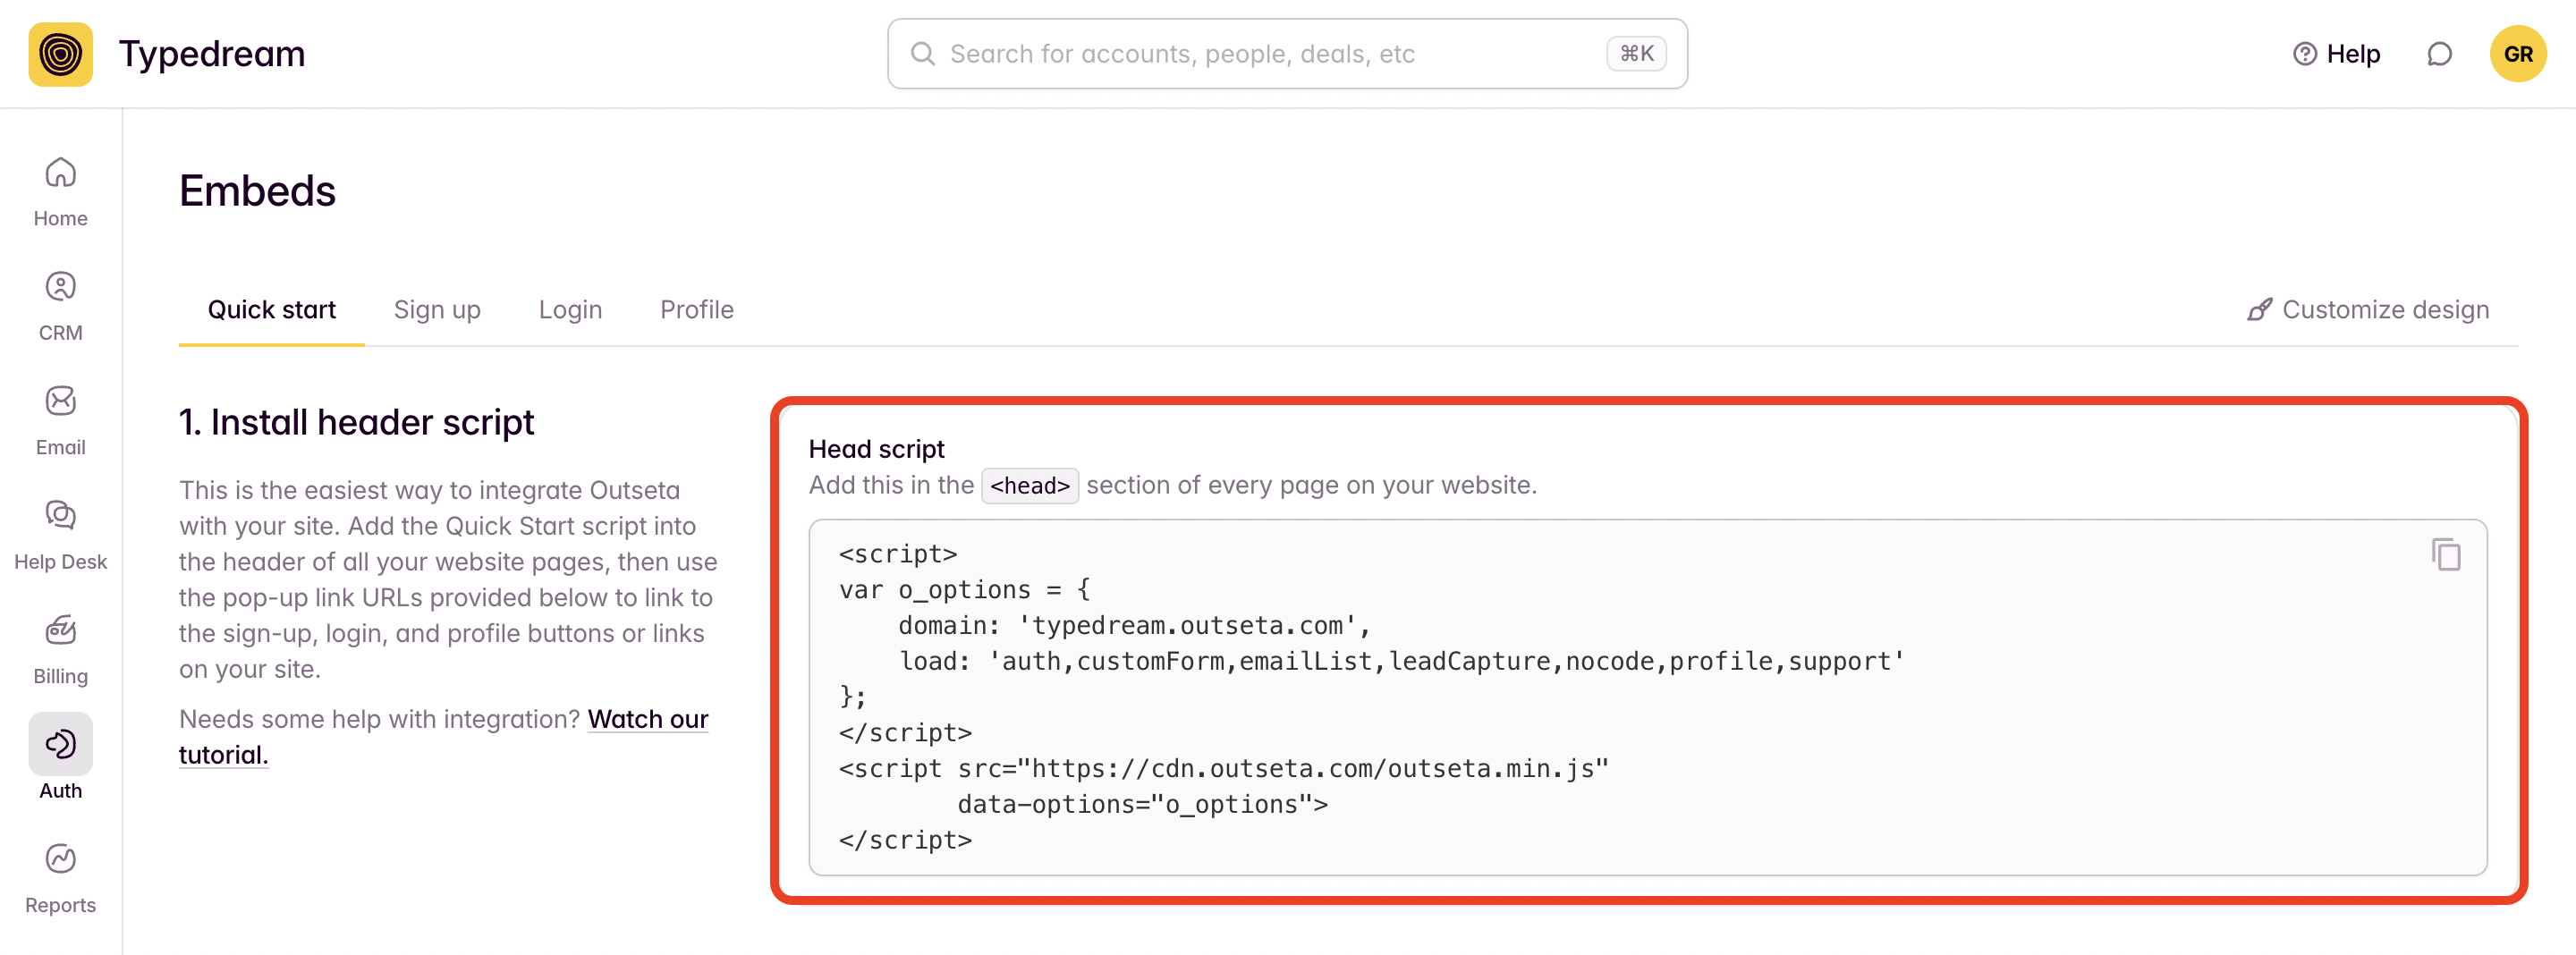Open the Billing section
Viewport: 2576px width, 955px height.
60,649
